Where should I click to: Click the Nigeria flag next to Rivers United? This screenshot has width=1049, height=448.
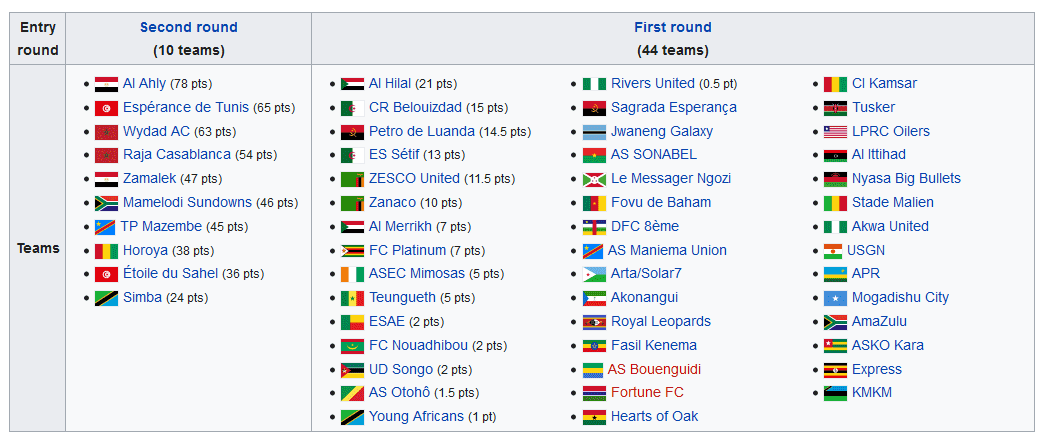(x=594, y=84)
